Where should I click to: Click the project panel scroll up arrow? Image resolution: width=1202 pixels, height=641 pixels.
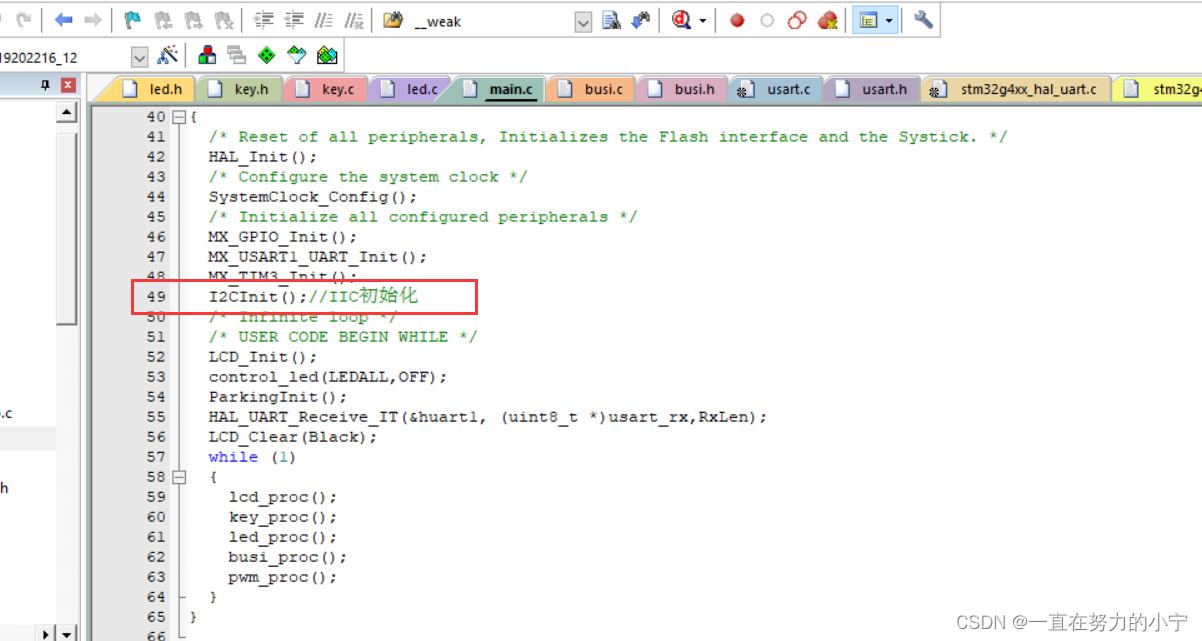(x=66, y=113)
